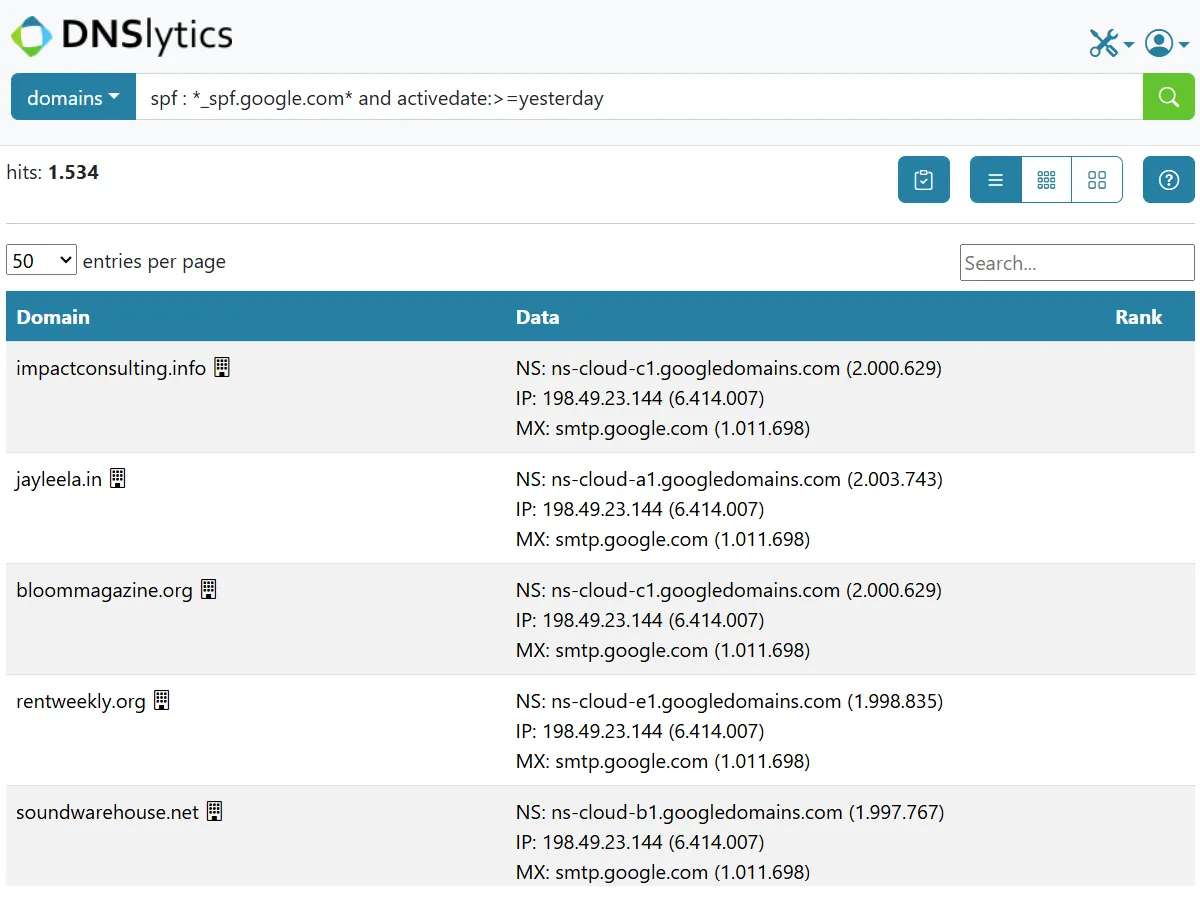Click NS ns-cloud-a1.googledomains.com for jayleela.in

click(x=696, y=479)
